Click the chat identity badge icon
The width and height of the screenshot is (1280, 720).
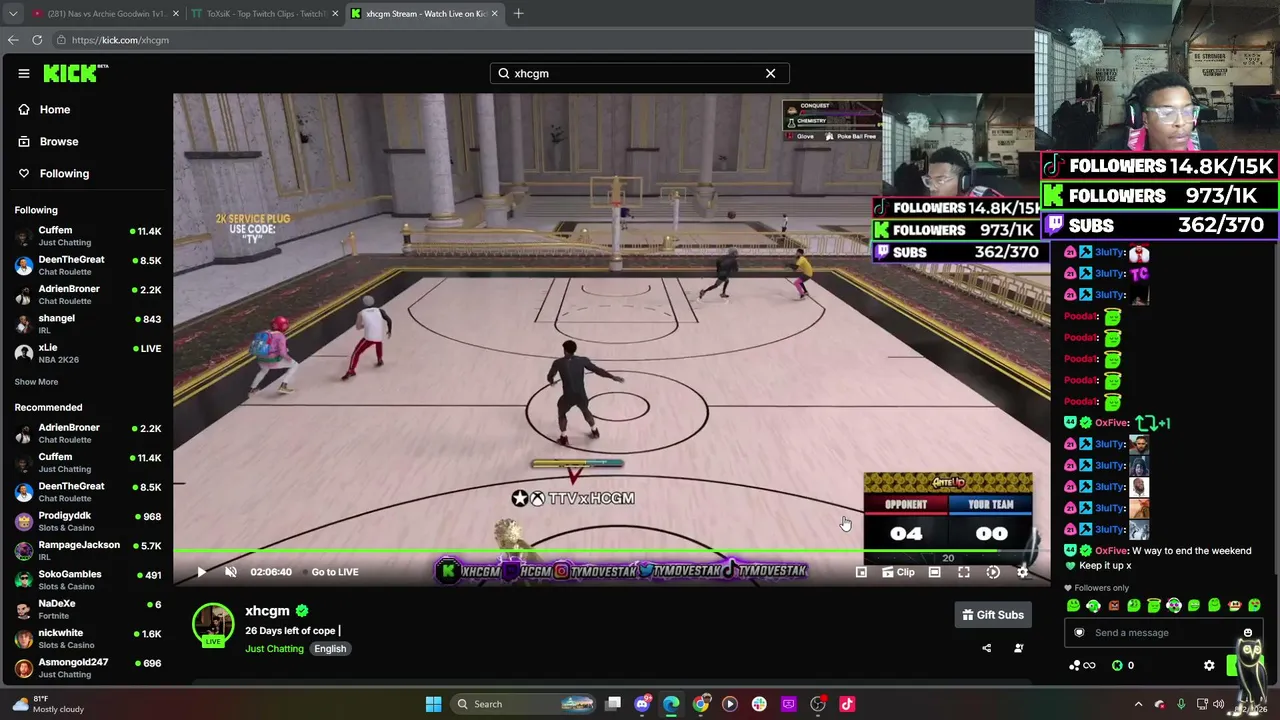coord(1079,633)
